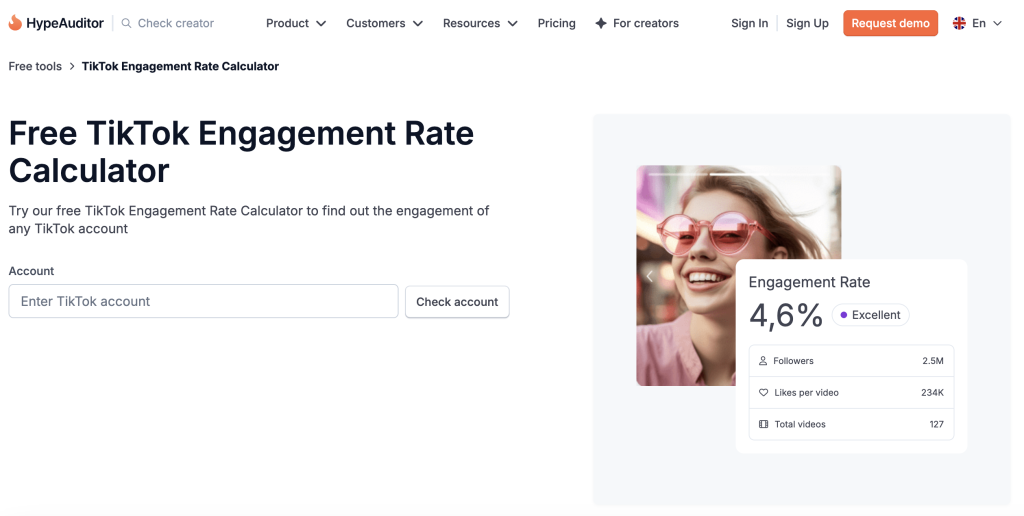Screen dimensions: 1024x516
Task: Open the For creators page
Action: coord(637,24)
